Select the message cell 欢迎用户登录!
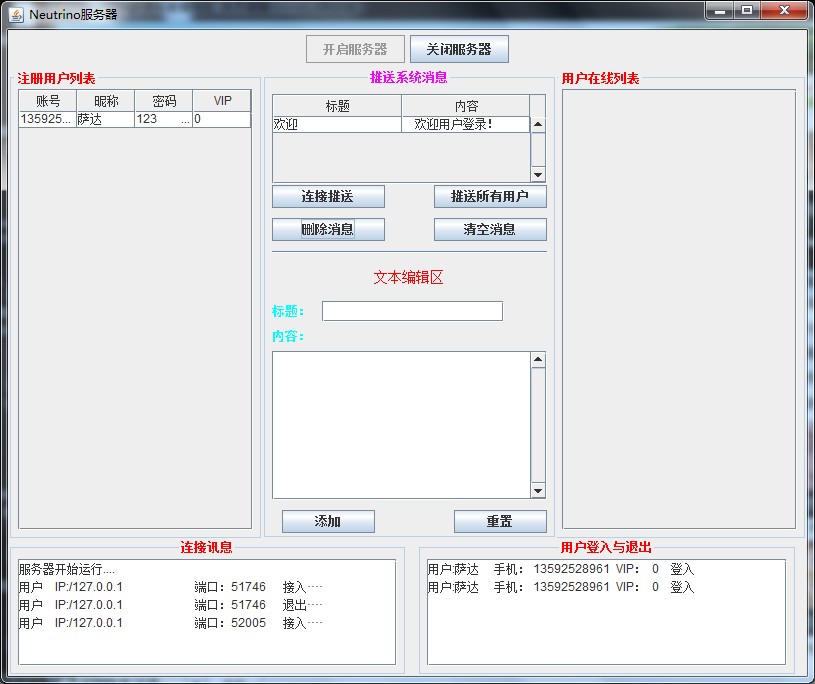The width and height of the screenshot is (815, 684). tap(466, 124)
